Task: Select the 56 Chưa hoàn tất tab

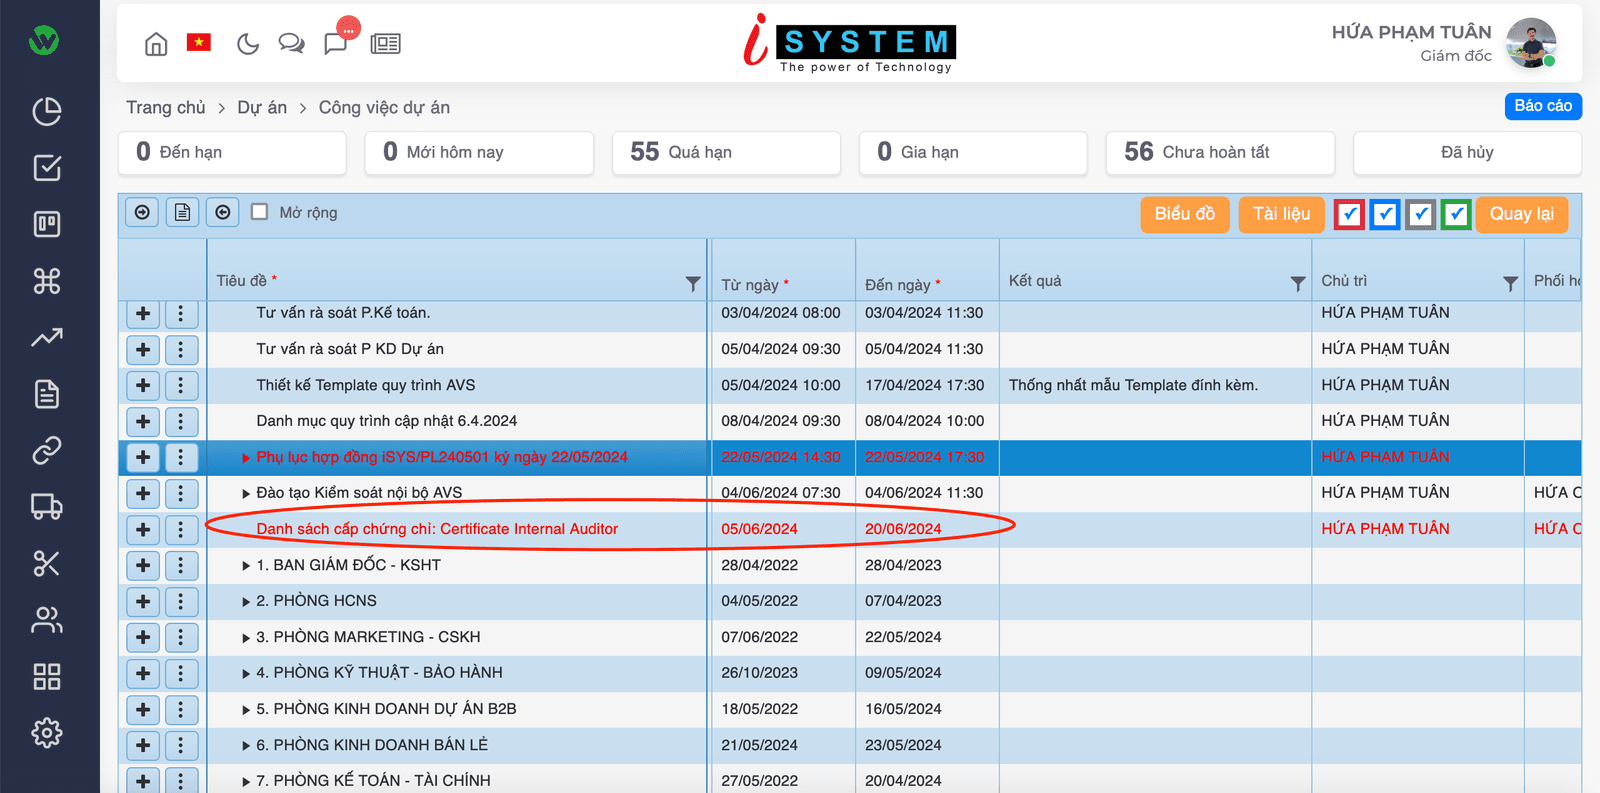Action: (x=1220, y=152)
